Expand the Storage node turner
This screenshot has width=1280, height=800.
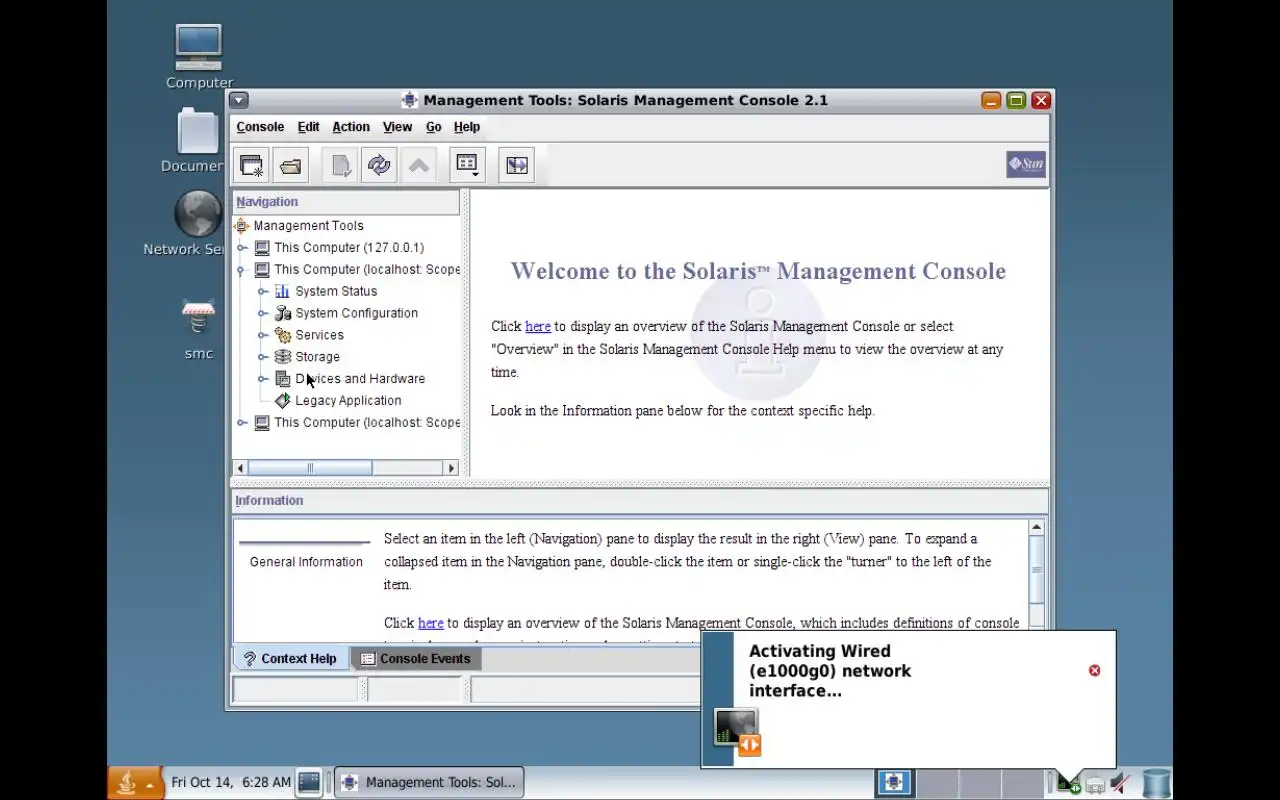coord(262,358)
